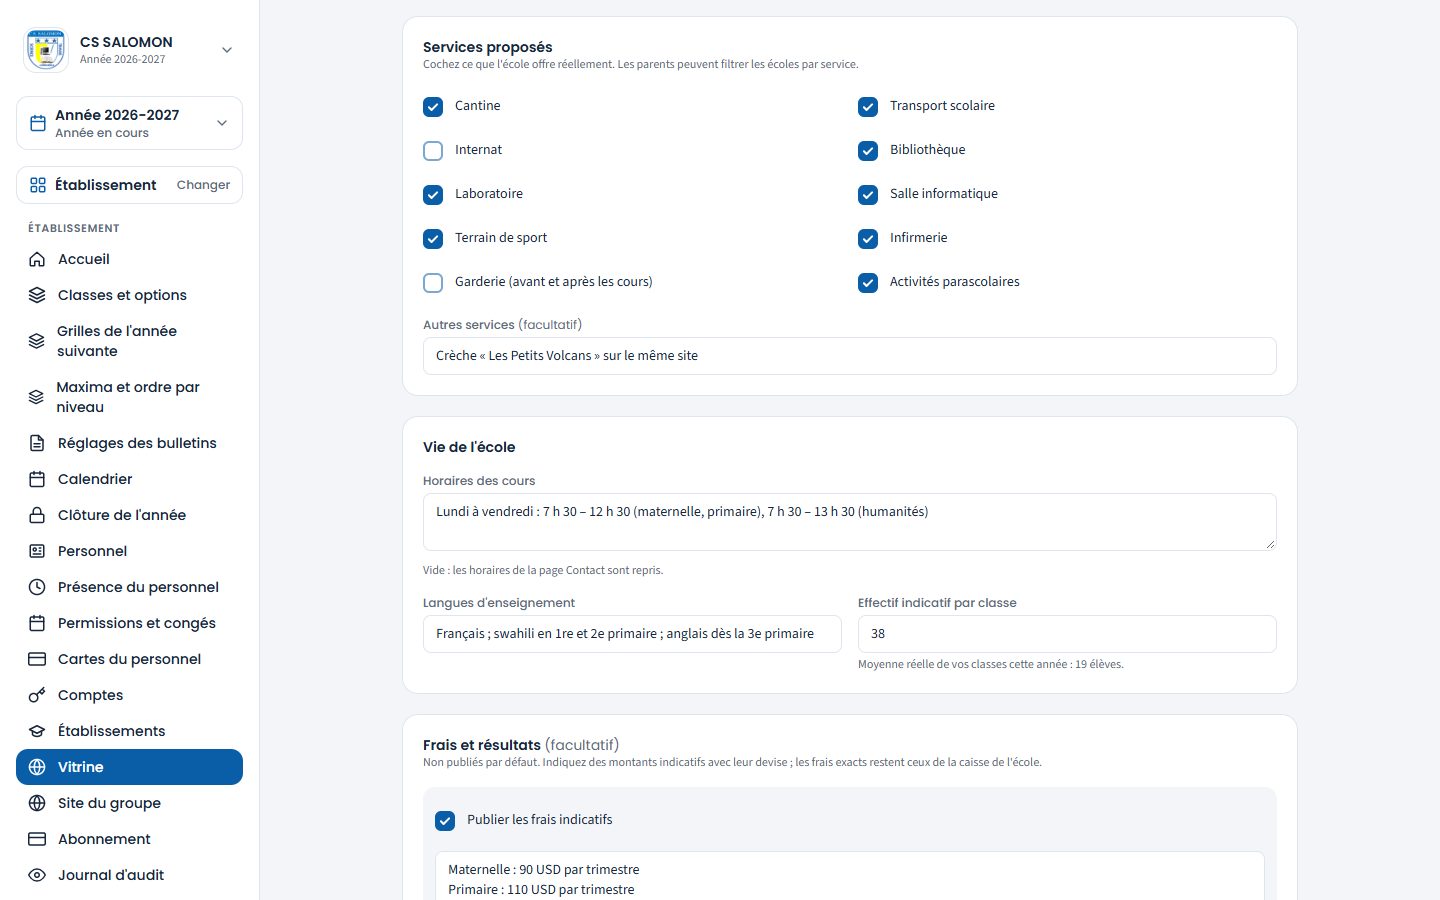This screenshot has width=1440, height=900.
Task: Click the CS SALOMON school logo
Action: click(46, 50)
